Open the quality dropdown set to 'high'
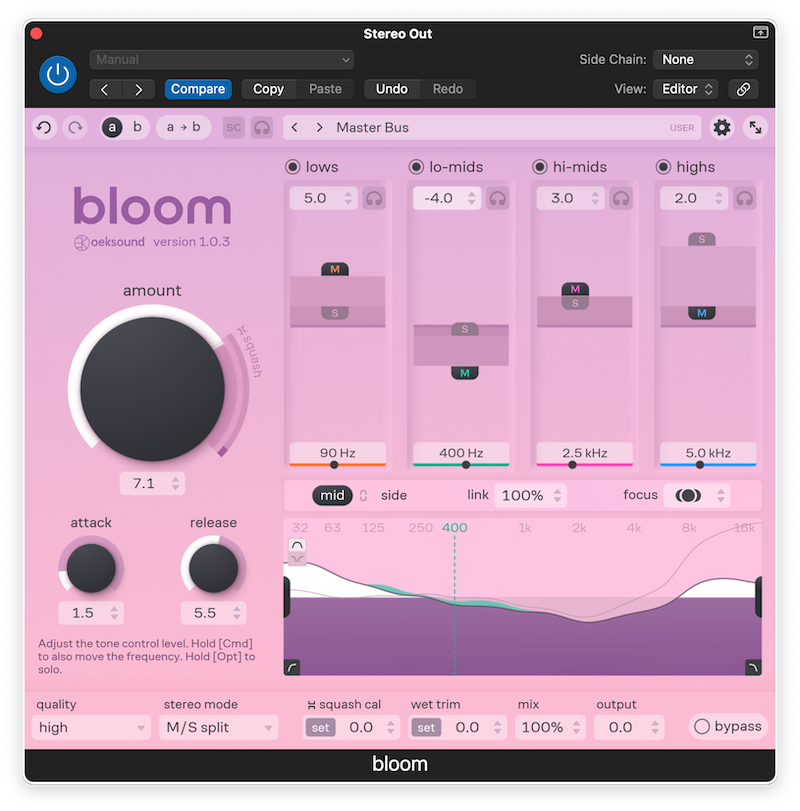The width and height of the screenshot is (800, 811). click(x=90, y=727)
